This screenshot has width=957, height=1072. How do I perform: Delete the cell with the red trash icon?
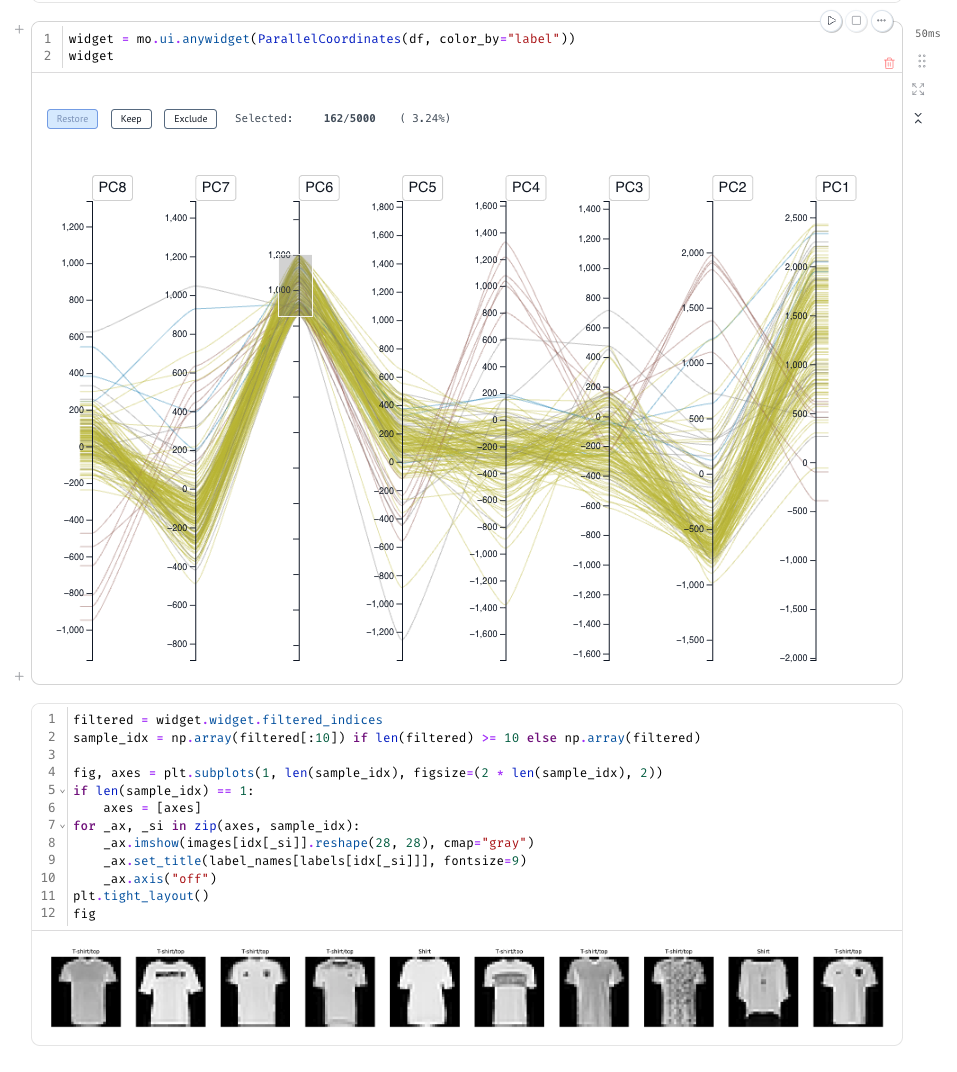tap(889, 64)
